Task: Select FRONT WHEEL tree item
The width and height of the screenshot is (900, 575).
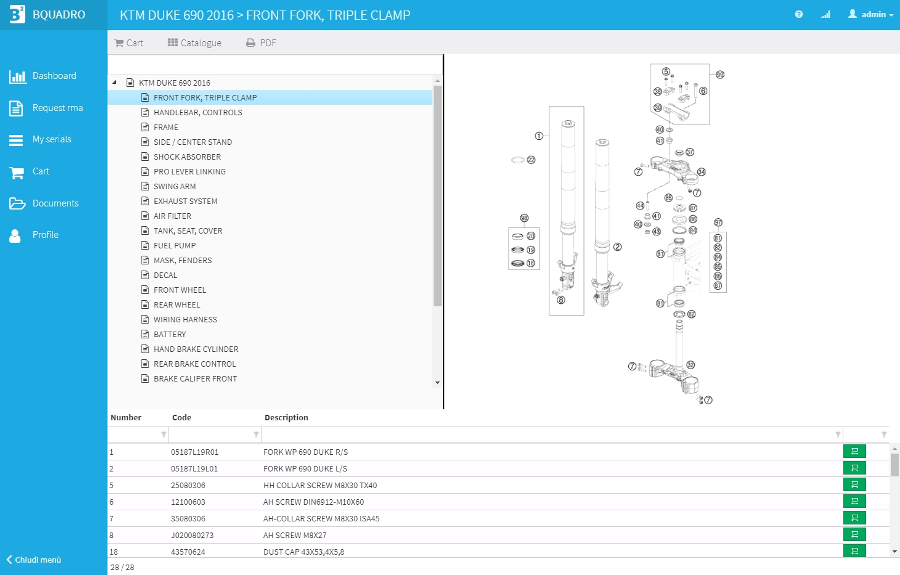Action: click(180, 290)
